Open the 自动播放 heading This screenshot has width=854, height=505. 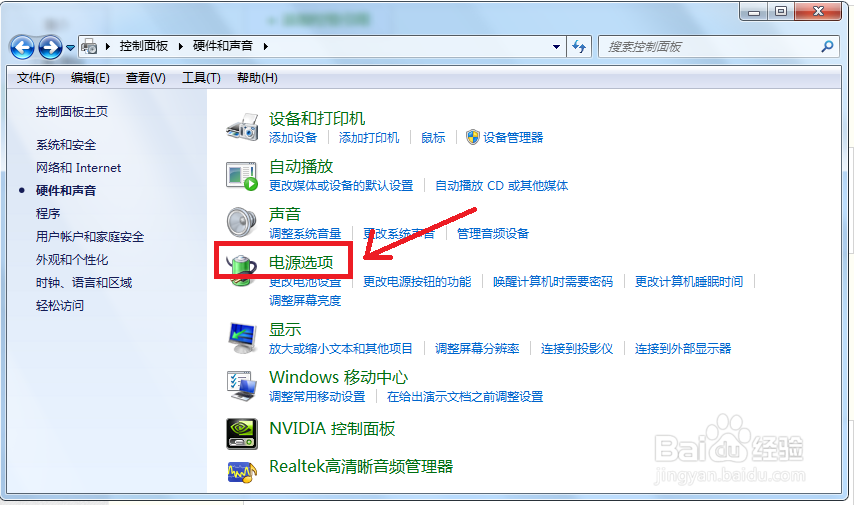click(x=301, y=166)
